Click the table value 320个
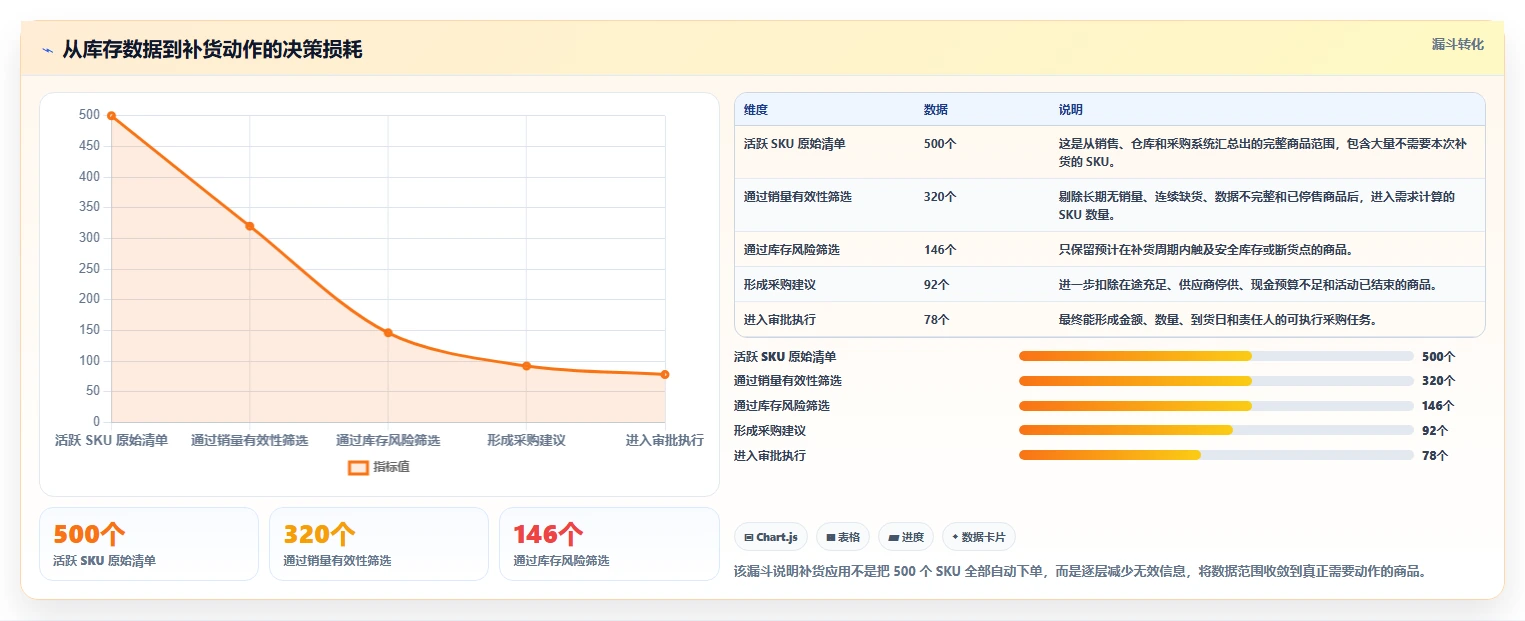The height and width of the screenshot is (621, 1525). pos(940,197)
